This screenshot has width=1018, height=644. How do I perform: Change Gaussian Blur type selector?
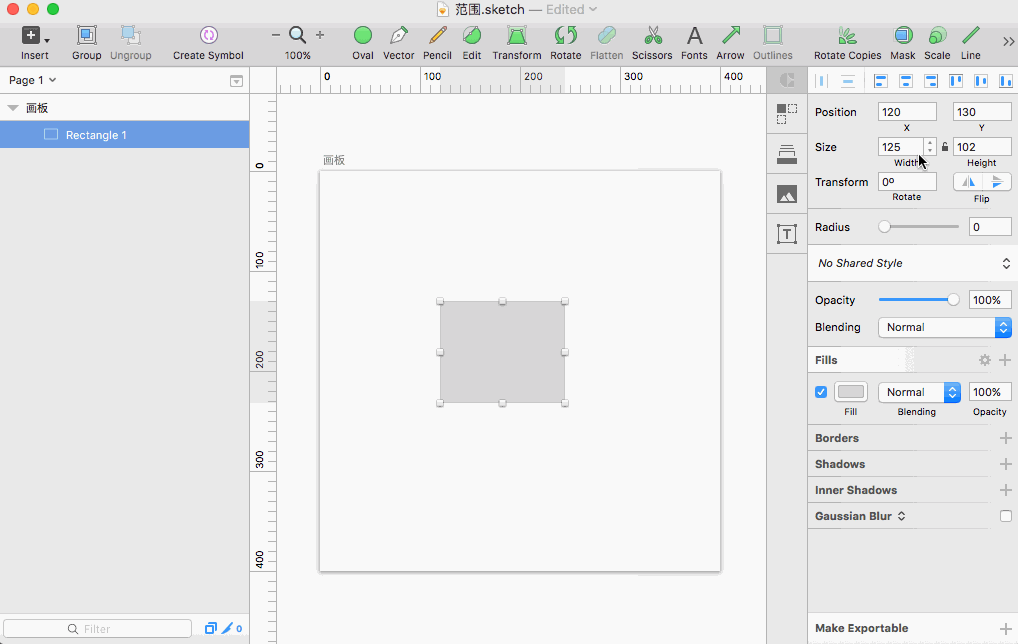(902, 516)
